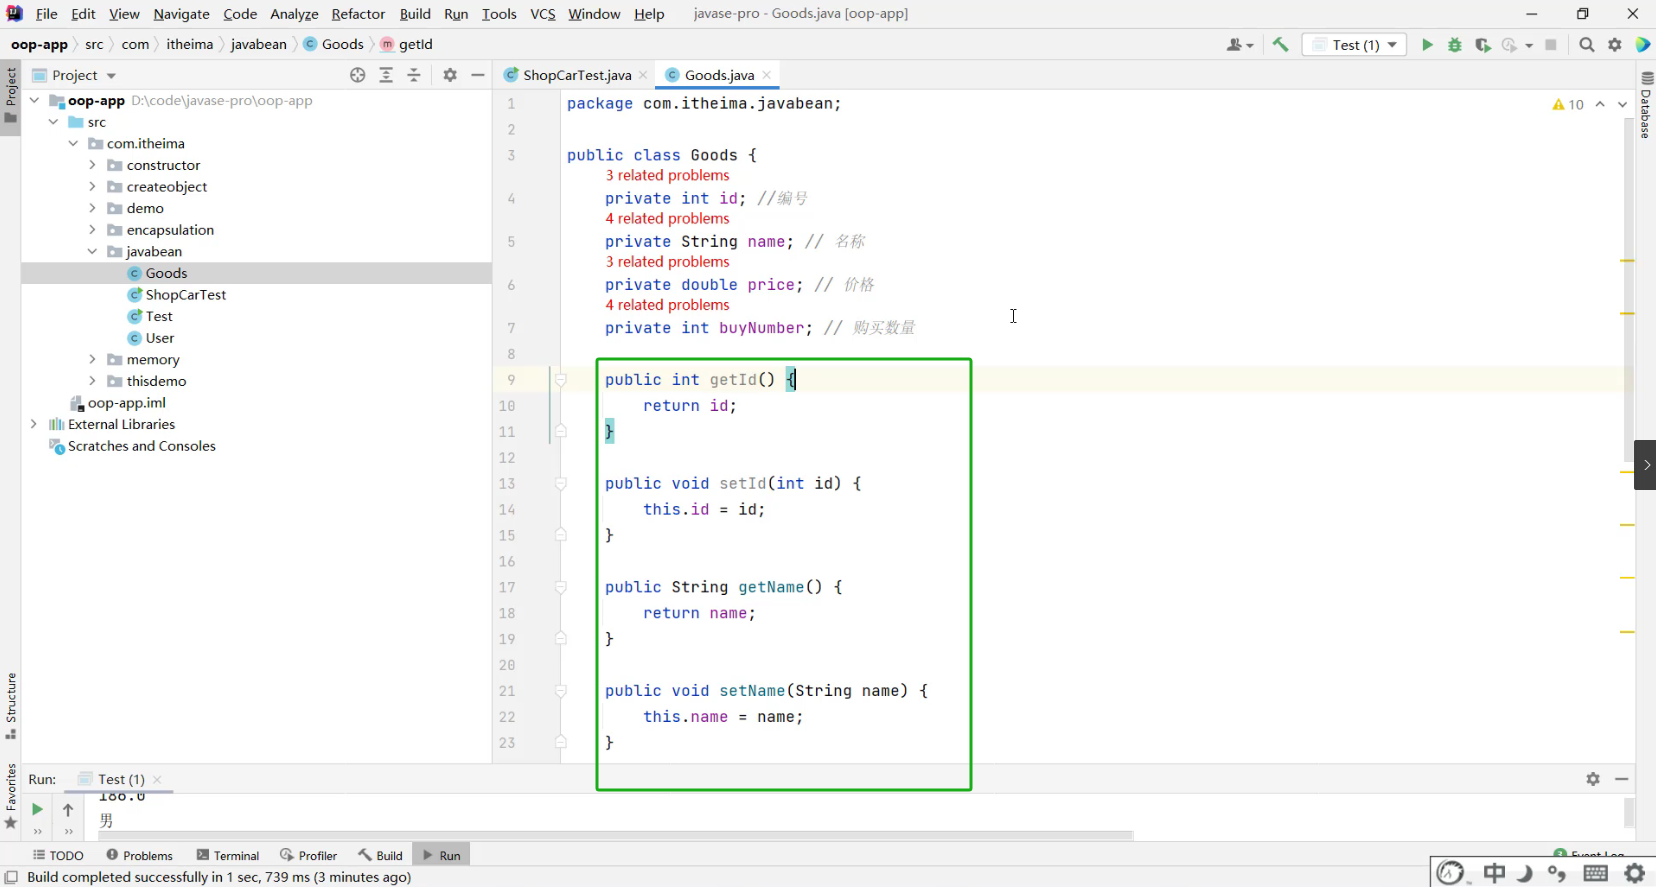Select ShopCarTest class in tree
Viewport: 1656px width, 887px height.
click(x=186, y=295)
